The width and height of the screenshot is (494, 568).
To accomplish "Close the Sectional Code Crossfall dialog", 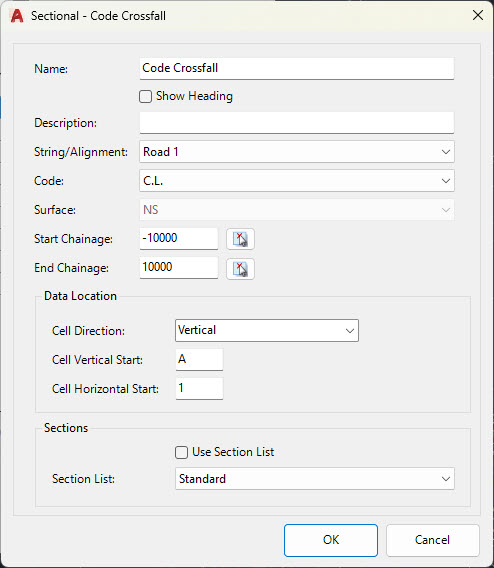I will pos(478,15).
